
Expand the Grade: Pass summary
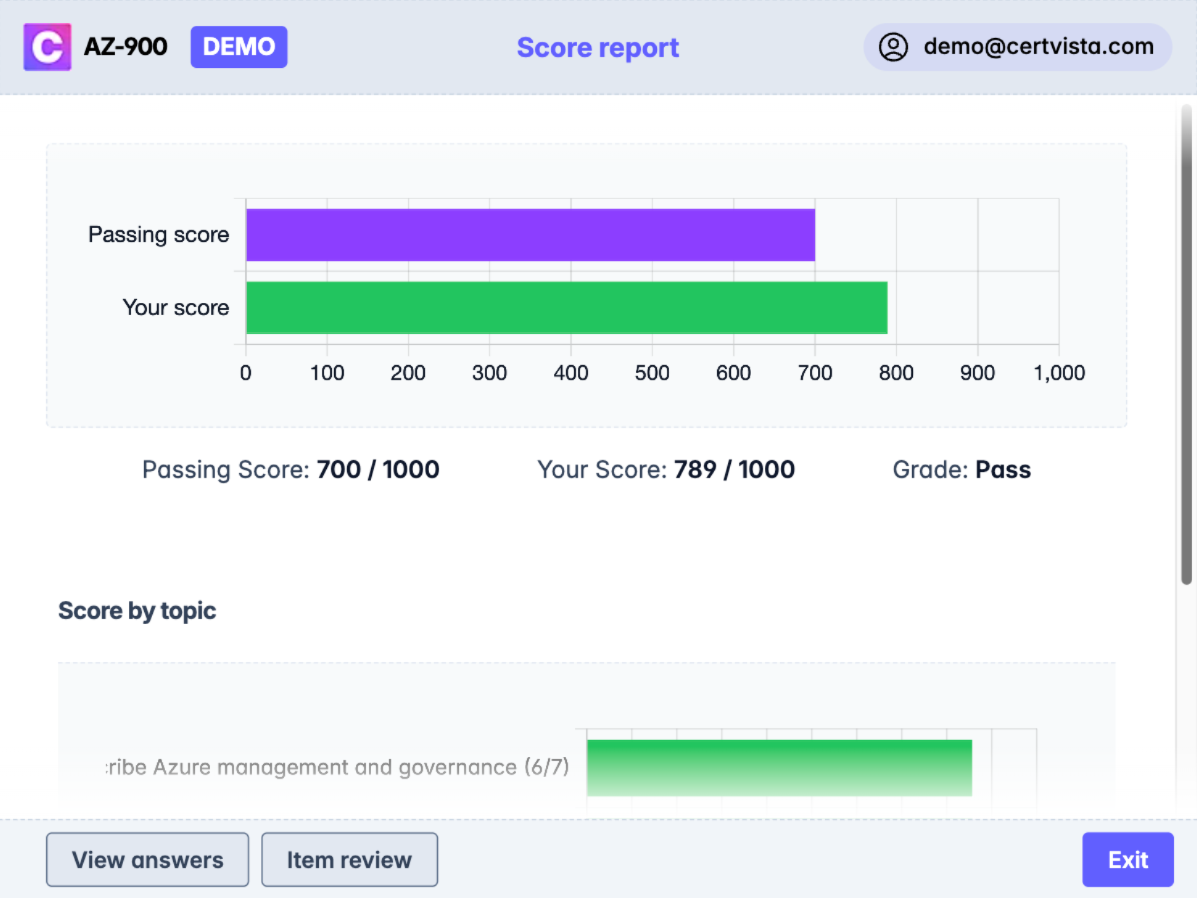pos(961,469)
